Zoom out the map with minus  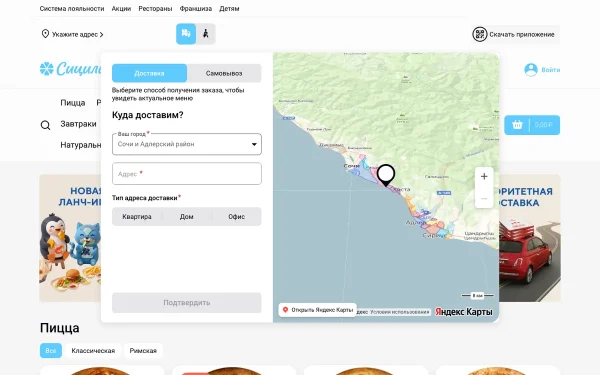click(484, 198)
